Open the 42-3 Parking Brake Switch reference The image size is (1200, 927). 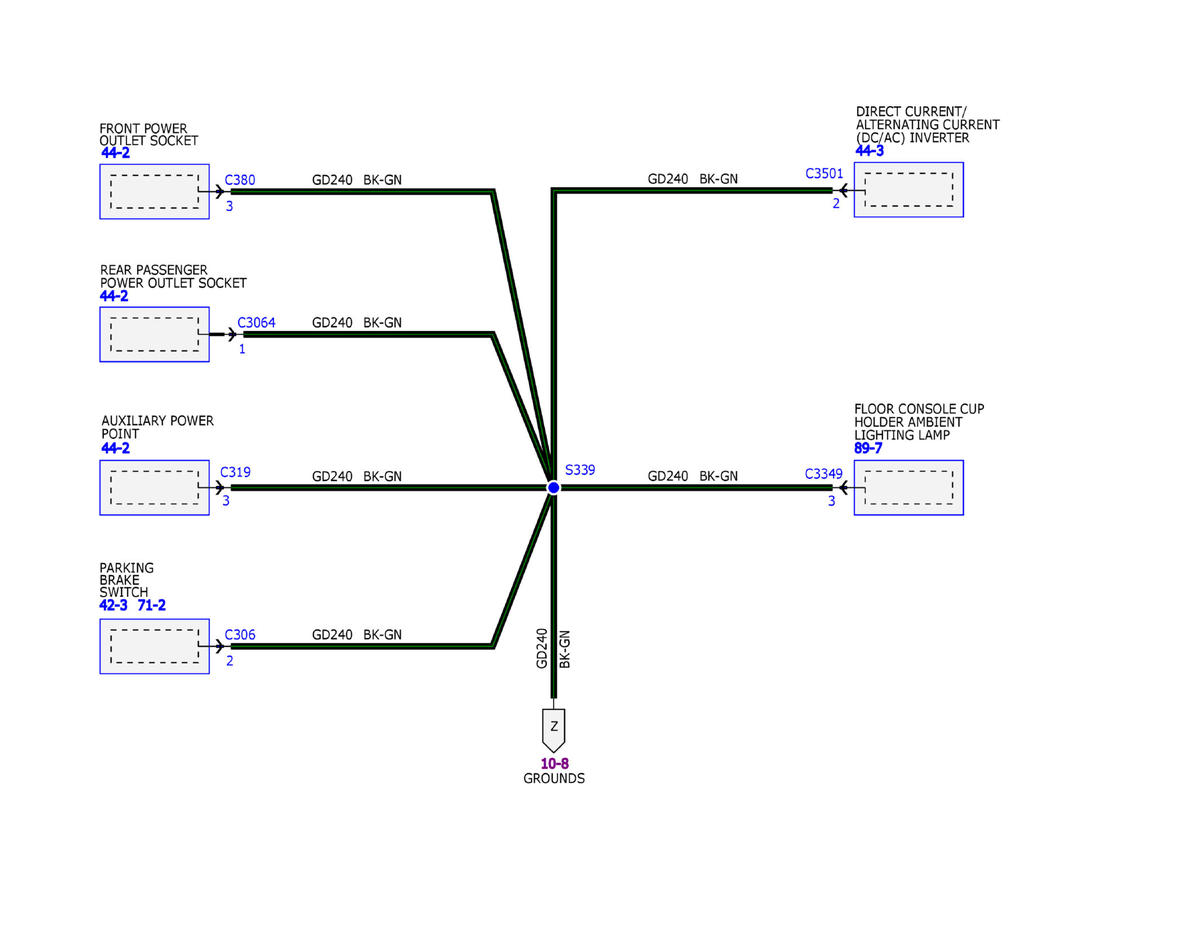point(114,606)
